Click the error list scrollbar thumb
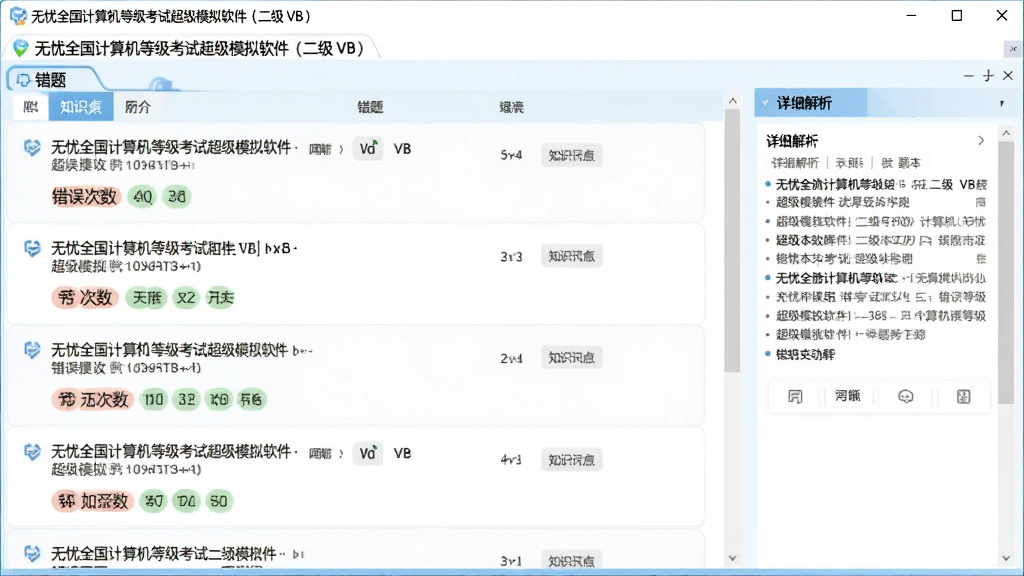Viewport: 1024px width, 576px height. [x=732, y=240]
